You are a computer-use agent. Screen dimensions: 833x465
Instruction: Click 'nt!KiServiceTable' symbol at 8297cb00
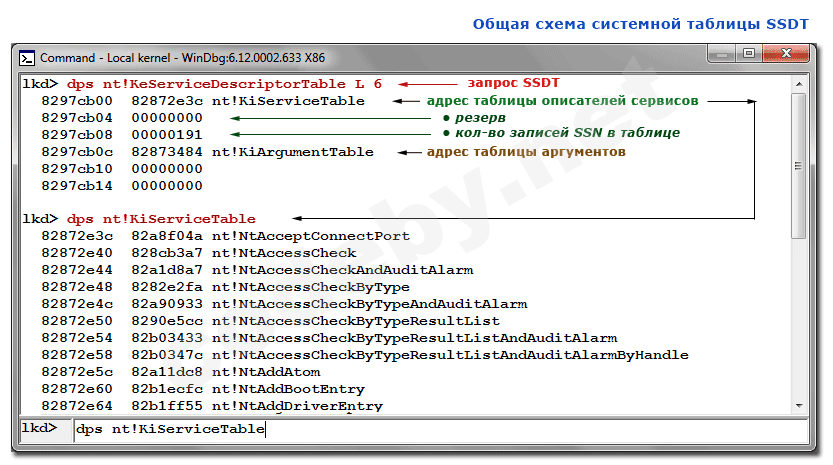click(x=288, y=101)
